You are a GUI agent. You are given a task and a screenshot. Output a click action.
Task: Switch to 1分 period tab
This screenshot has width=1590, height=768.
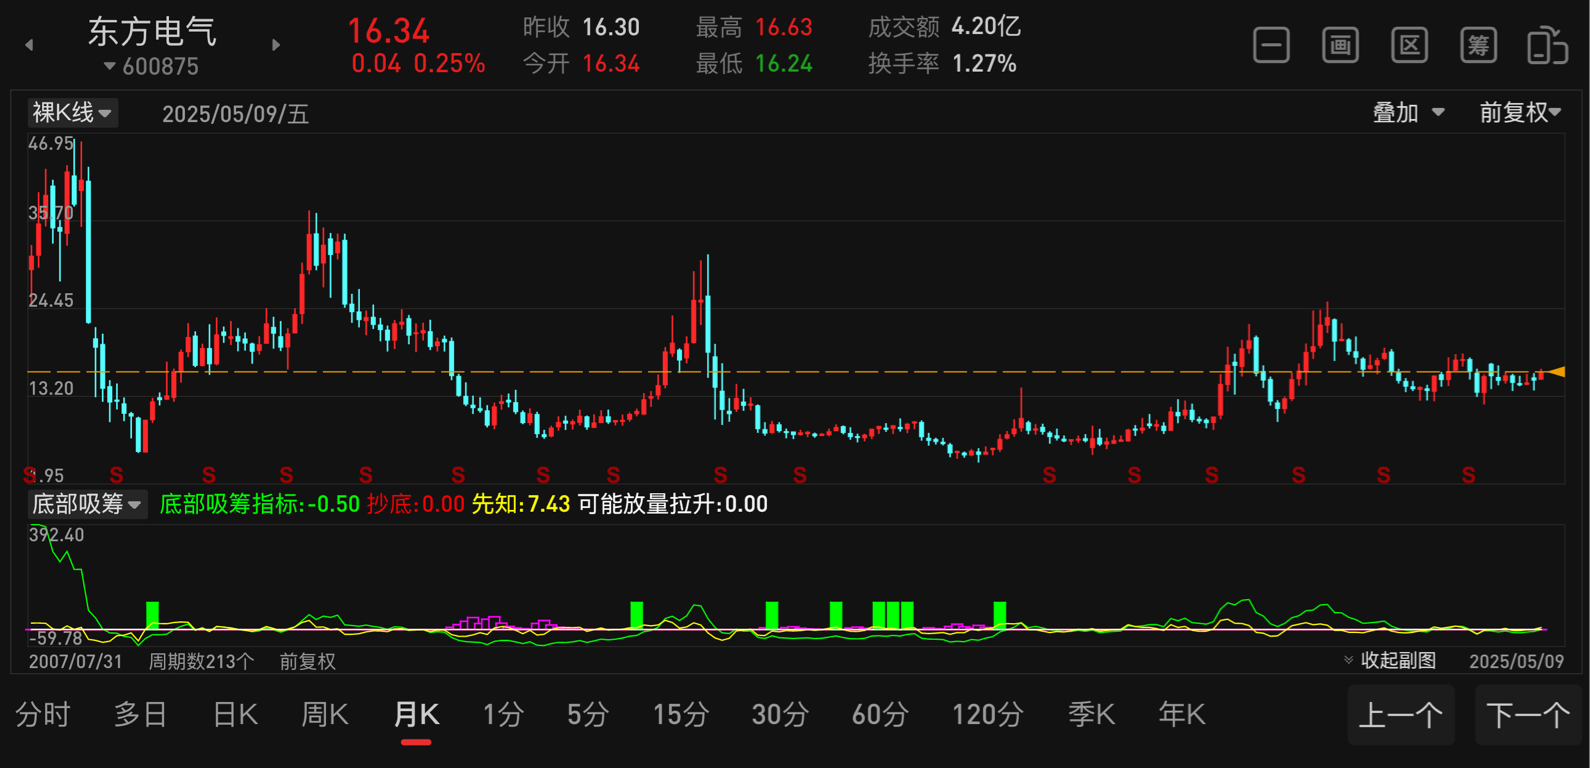coord(503,715)
